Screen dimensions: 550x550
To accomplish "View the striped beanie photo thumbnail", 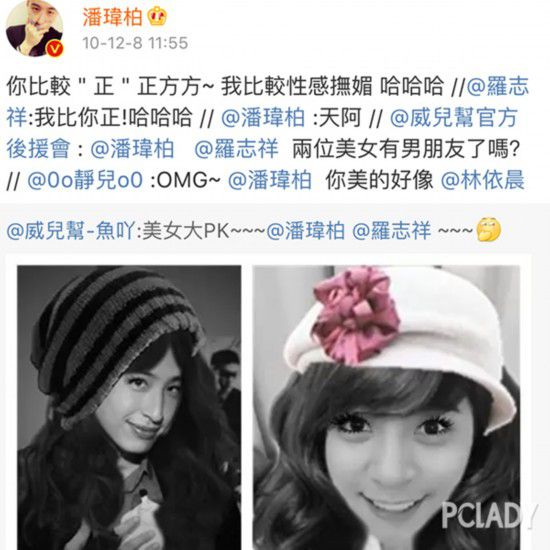I will pyautogui.click(x=129, y=408).
